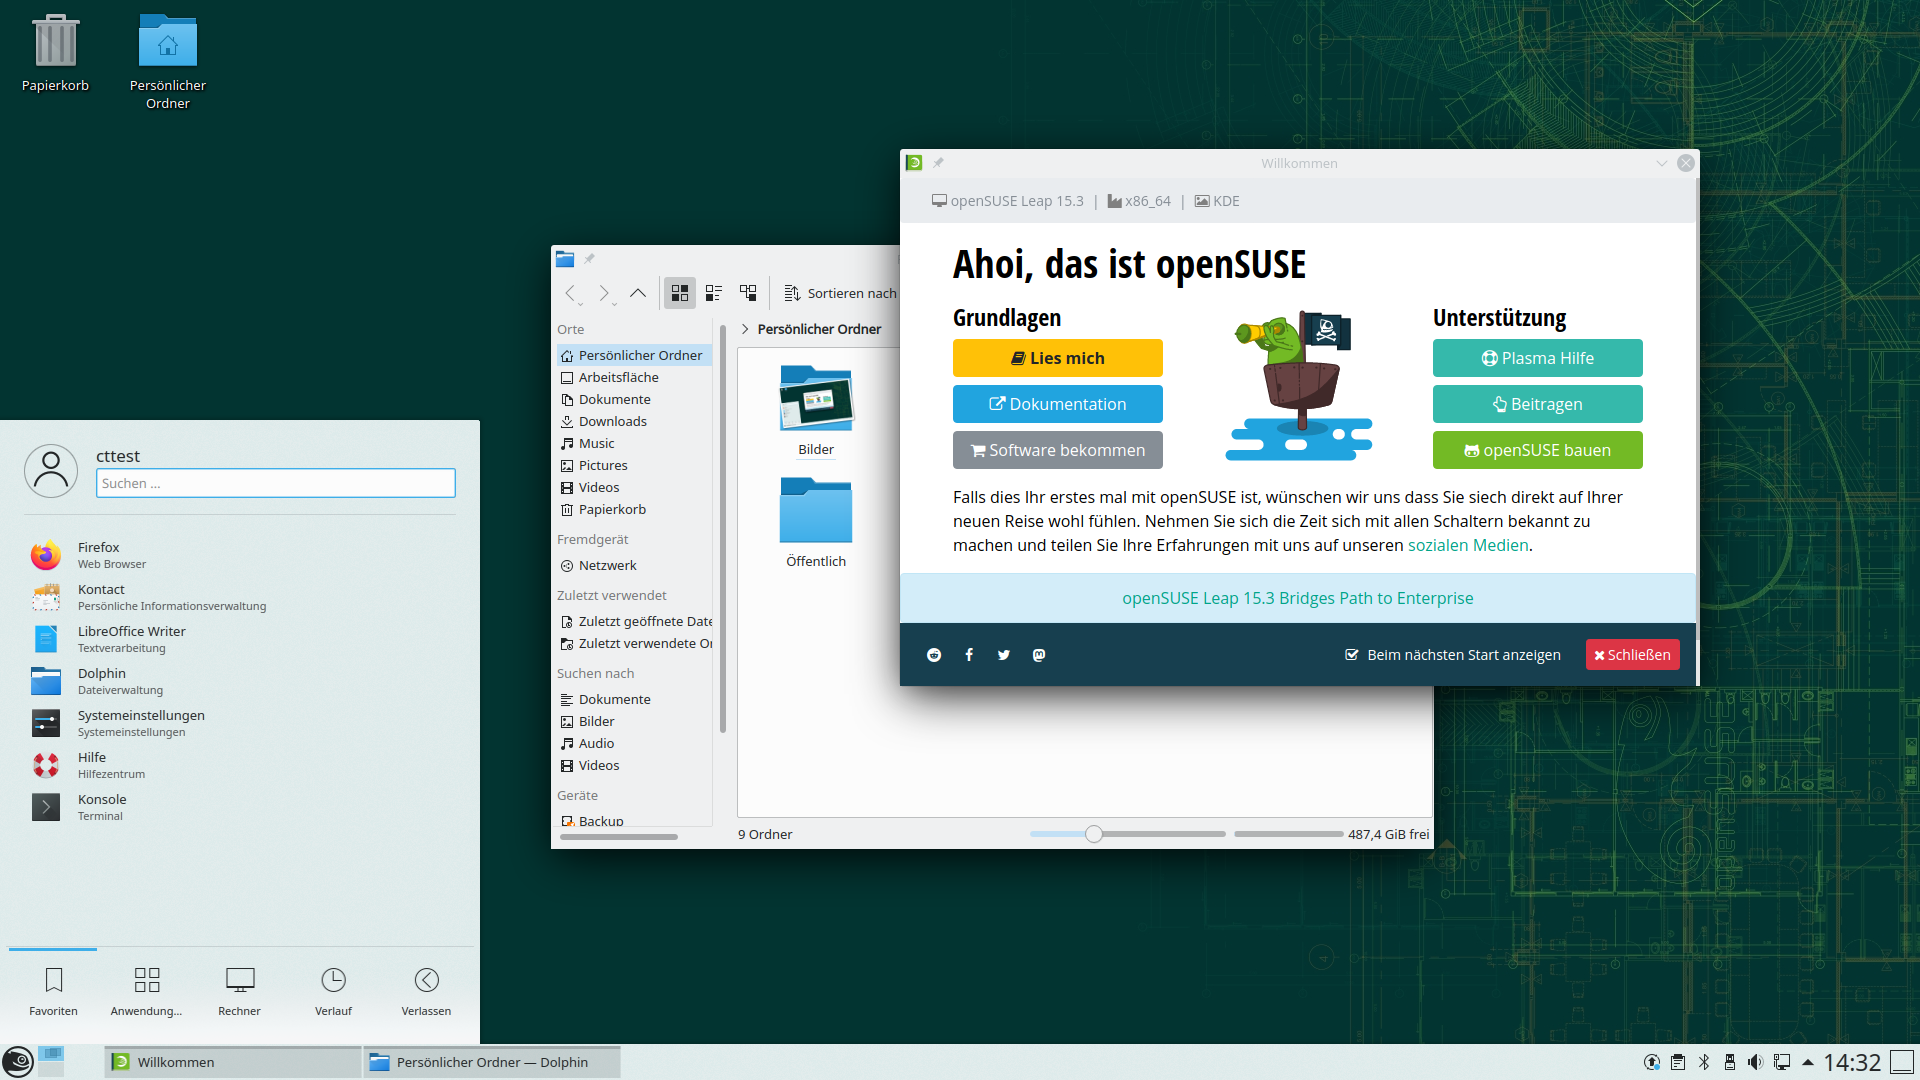Click the Twitter icon in Welcome footer
Screen dimensions: 1920x1080
pos(1004,655)
